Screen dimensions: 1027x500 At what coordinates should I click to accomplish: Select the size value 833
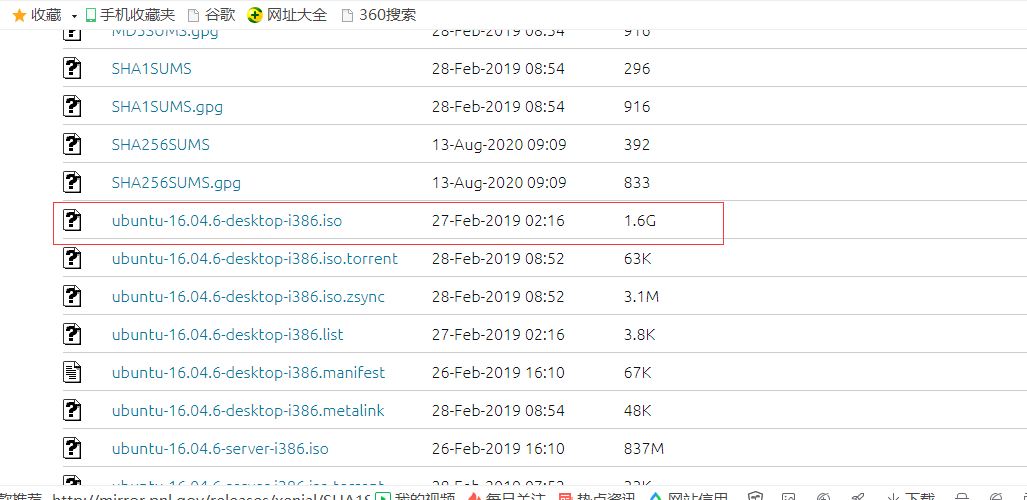637,182
